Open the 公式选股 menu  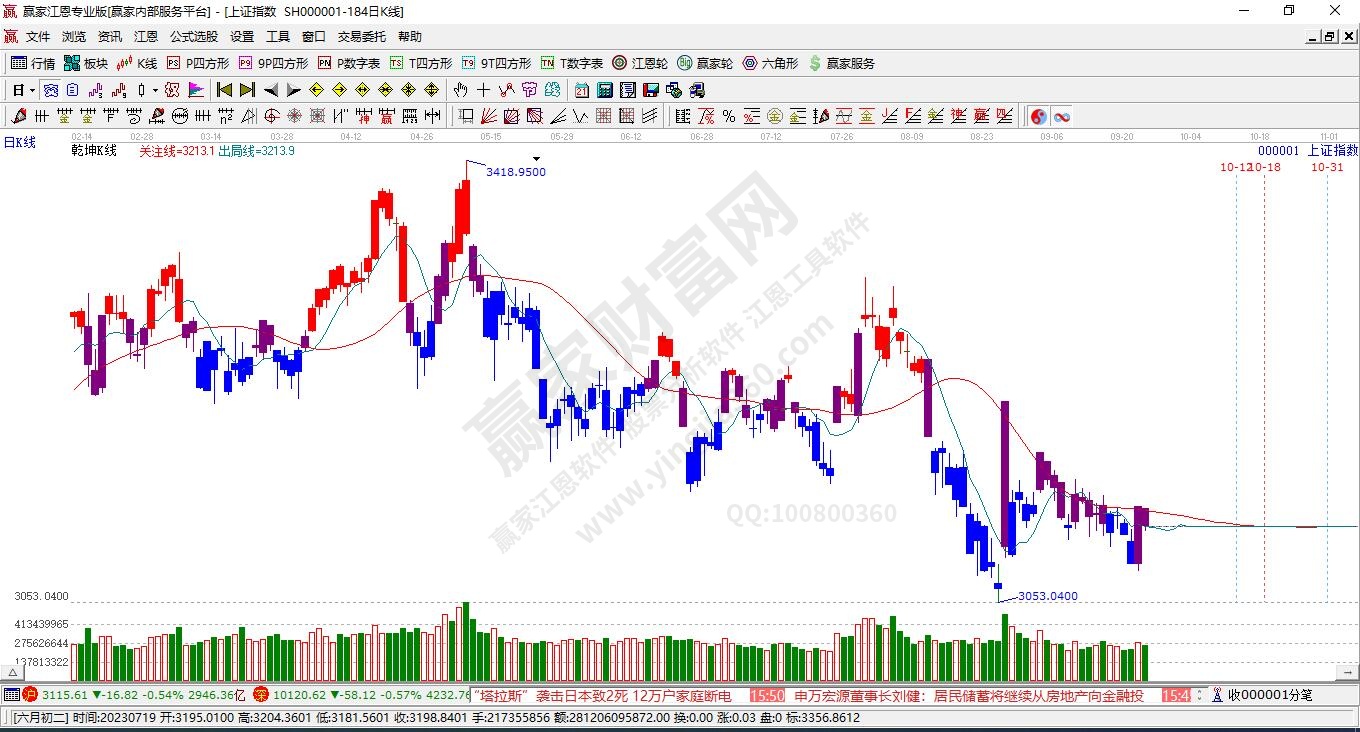pyautogui.click(x=193, y=36)
